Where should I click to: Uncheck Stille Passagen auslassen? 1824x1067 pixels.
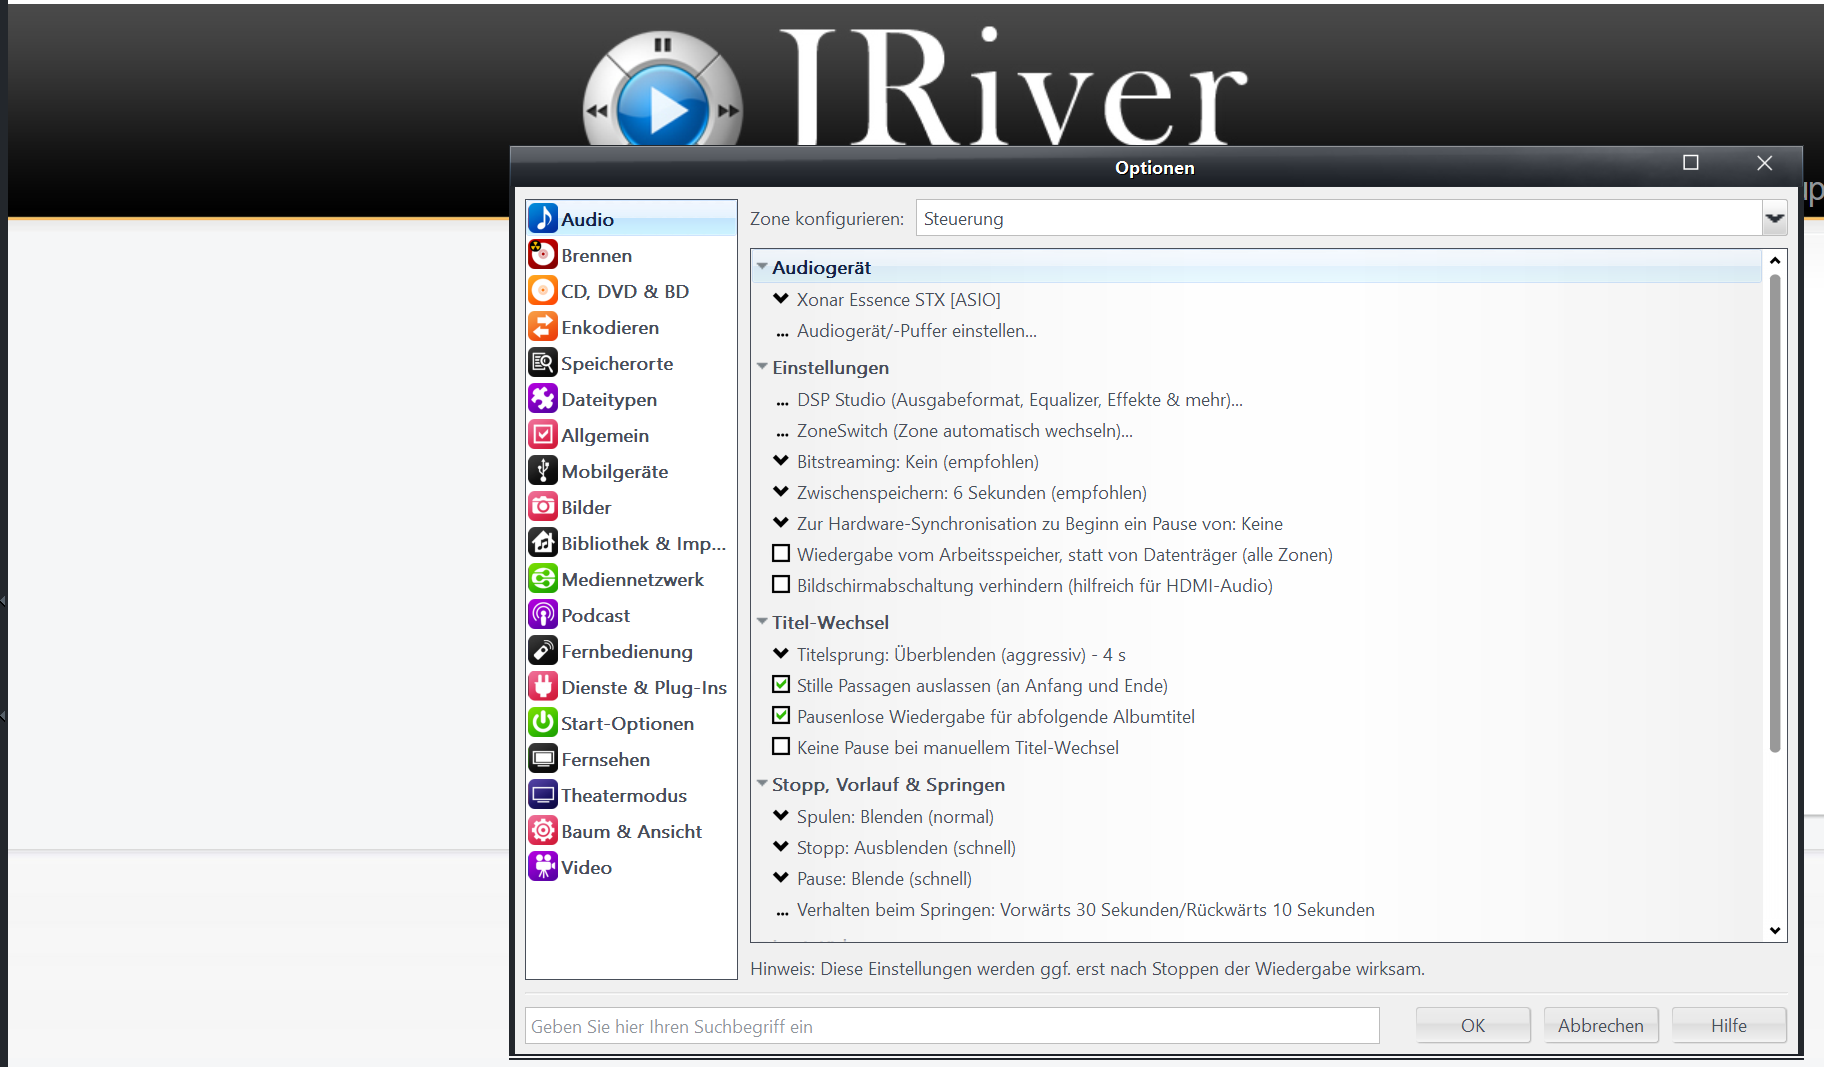781,684
